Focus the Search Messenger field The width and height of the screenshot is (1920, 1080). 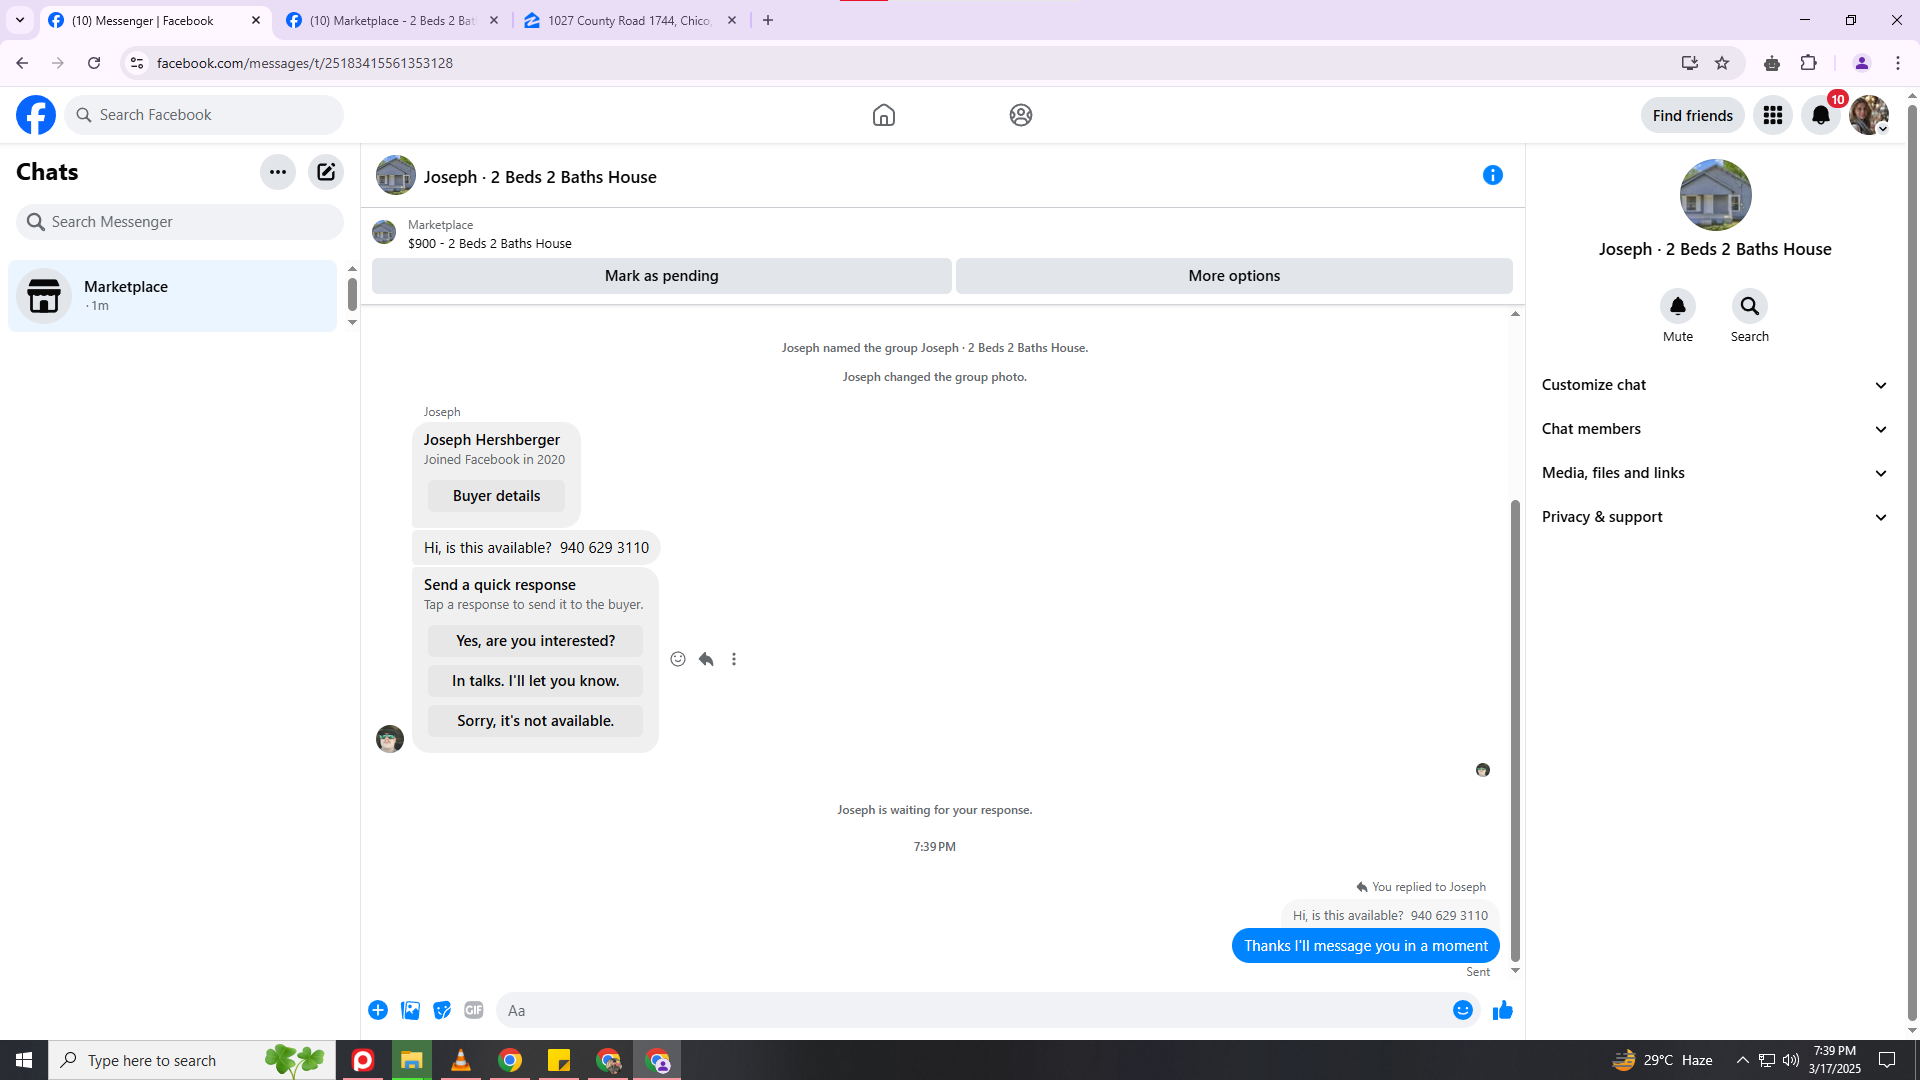[x=180, y=222]
